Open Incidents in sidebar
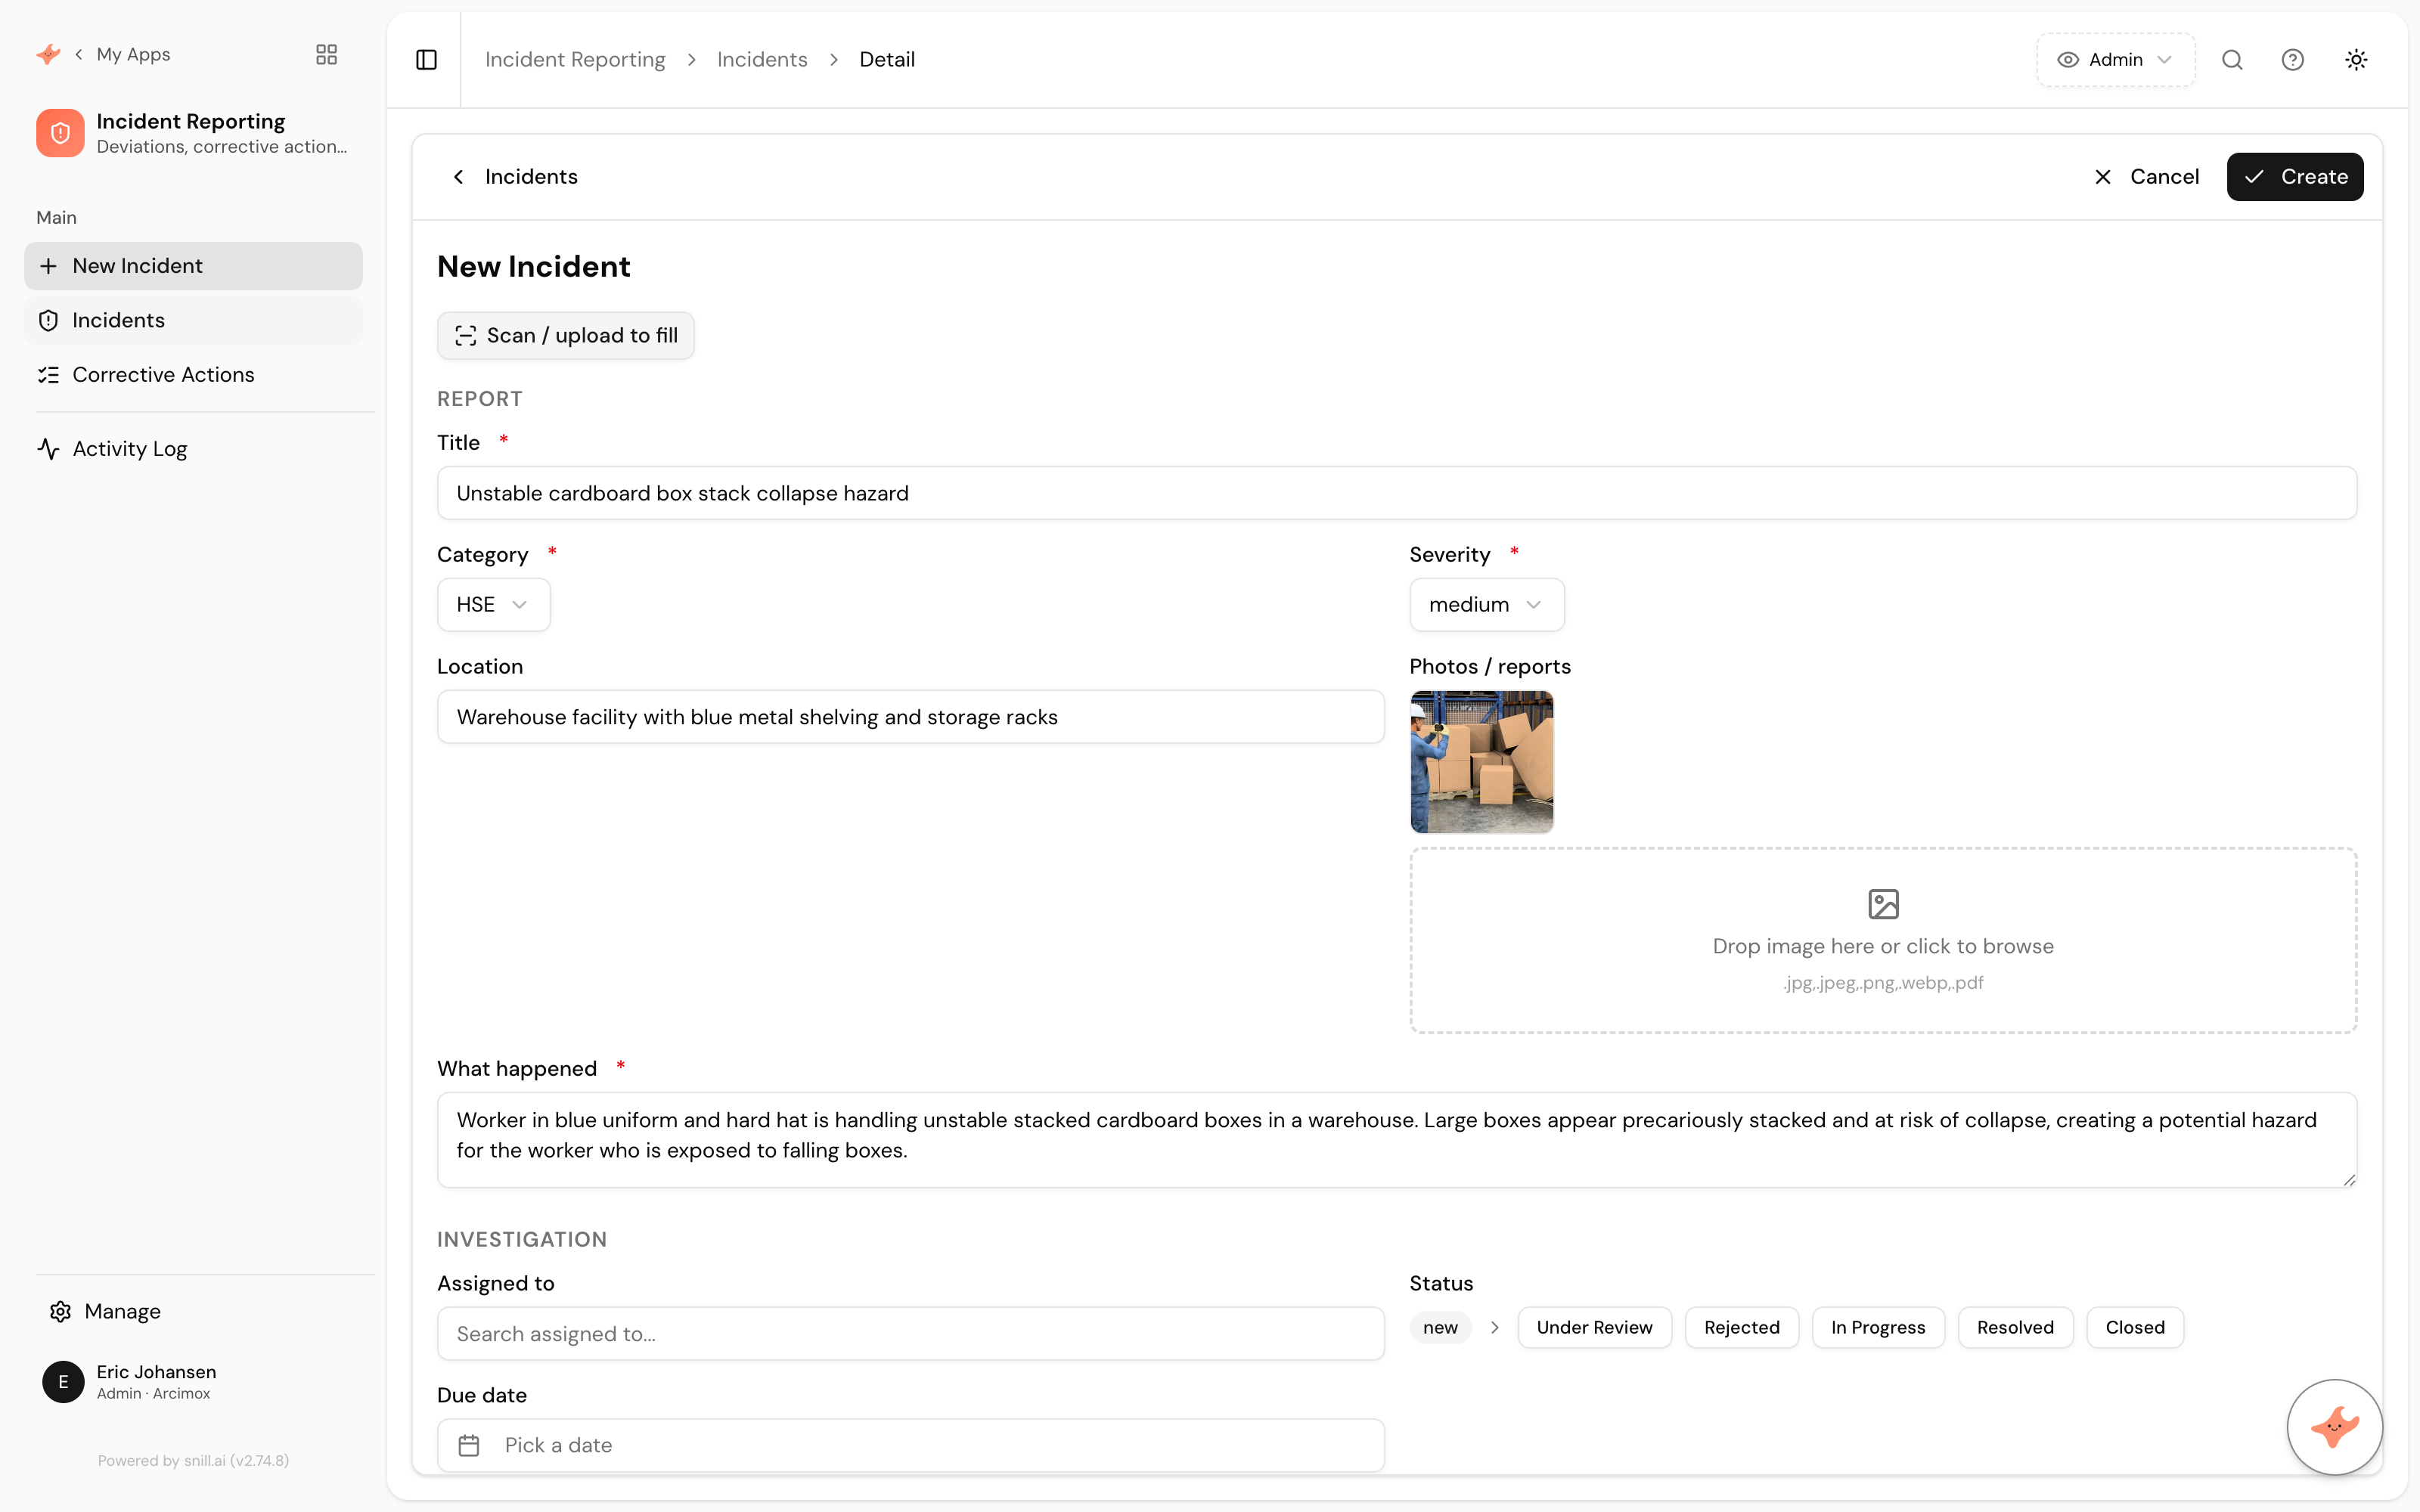The width and height of the screenshot is (2420, 1512). (x=193, y=320)
